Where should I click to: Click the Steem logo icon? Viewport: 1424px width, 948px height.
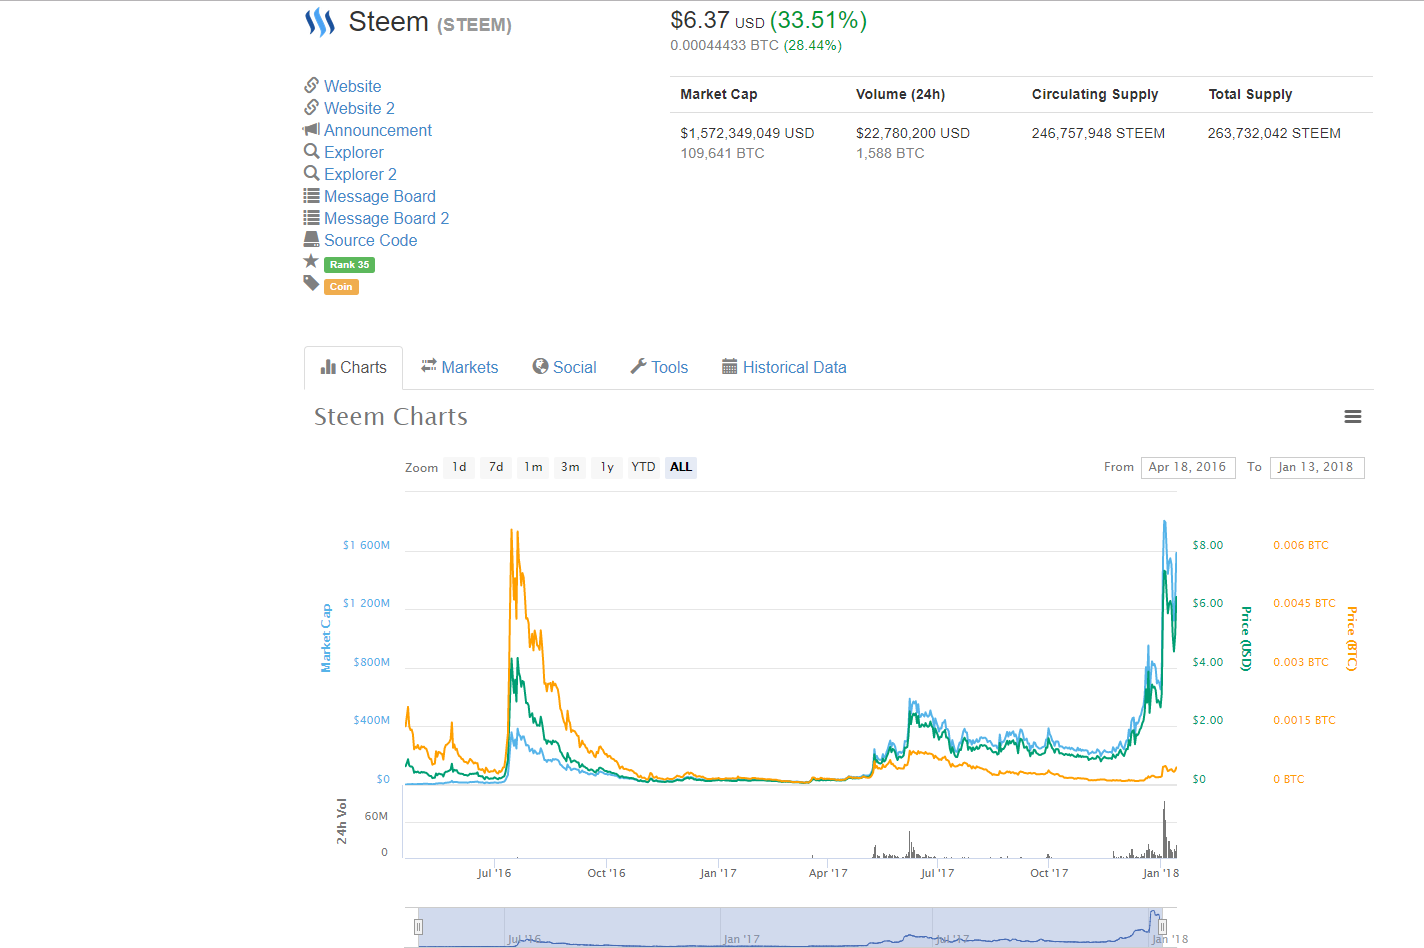coord(320,22)
